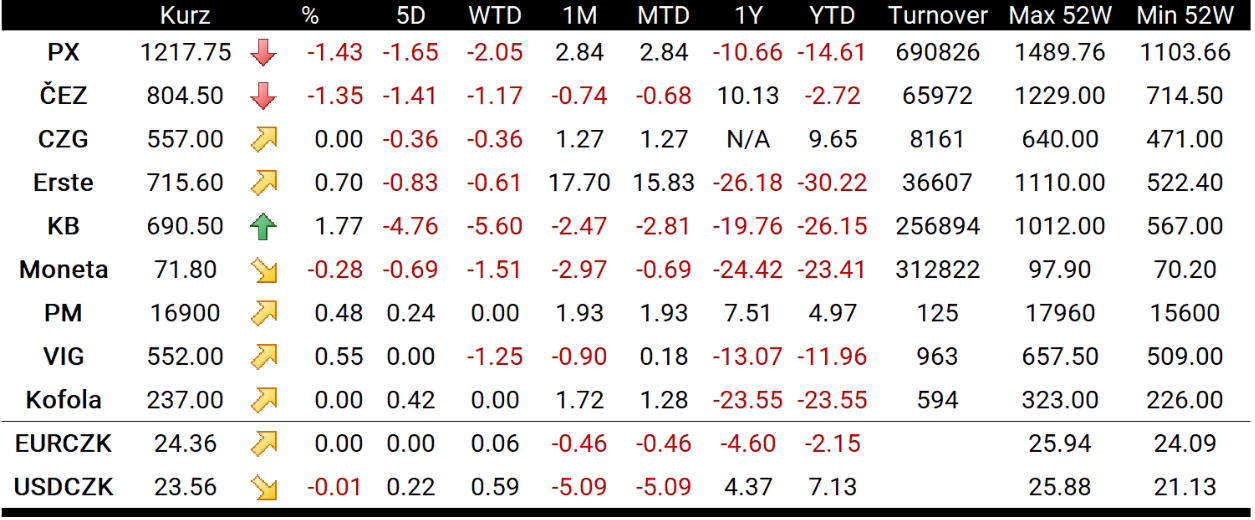Click the green up arrow for KB
Image resolution: width=1255 pixels, height=520 pixels.
point(263,227)
